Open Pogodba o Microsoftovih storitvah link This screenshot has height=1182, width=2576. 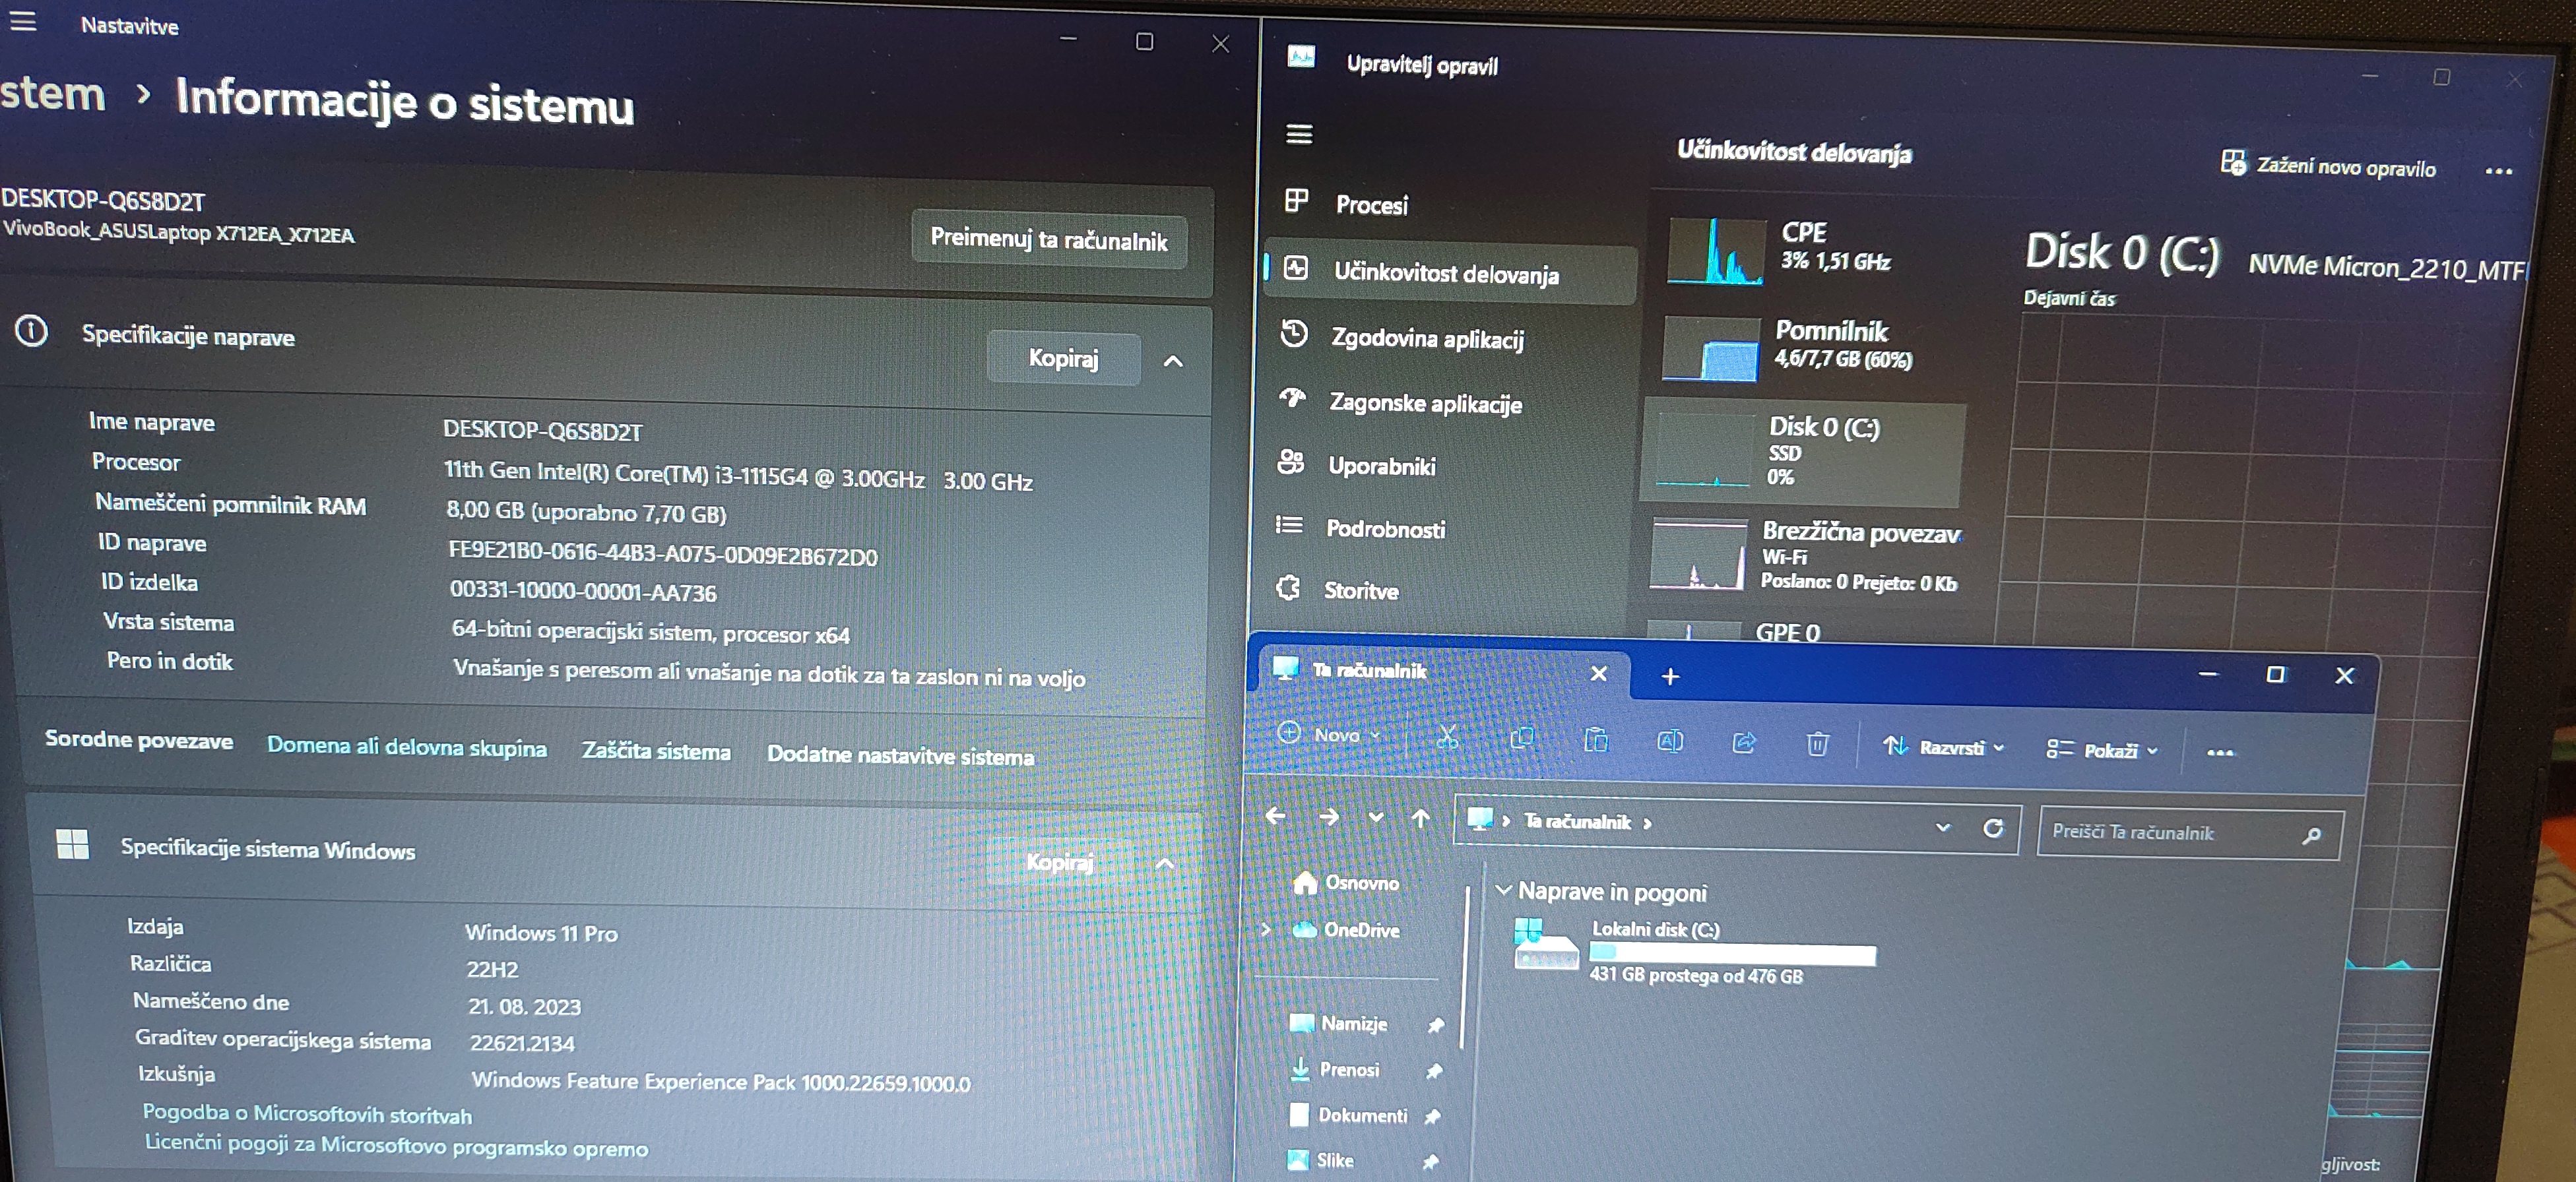(x=307, y=1113)
